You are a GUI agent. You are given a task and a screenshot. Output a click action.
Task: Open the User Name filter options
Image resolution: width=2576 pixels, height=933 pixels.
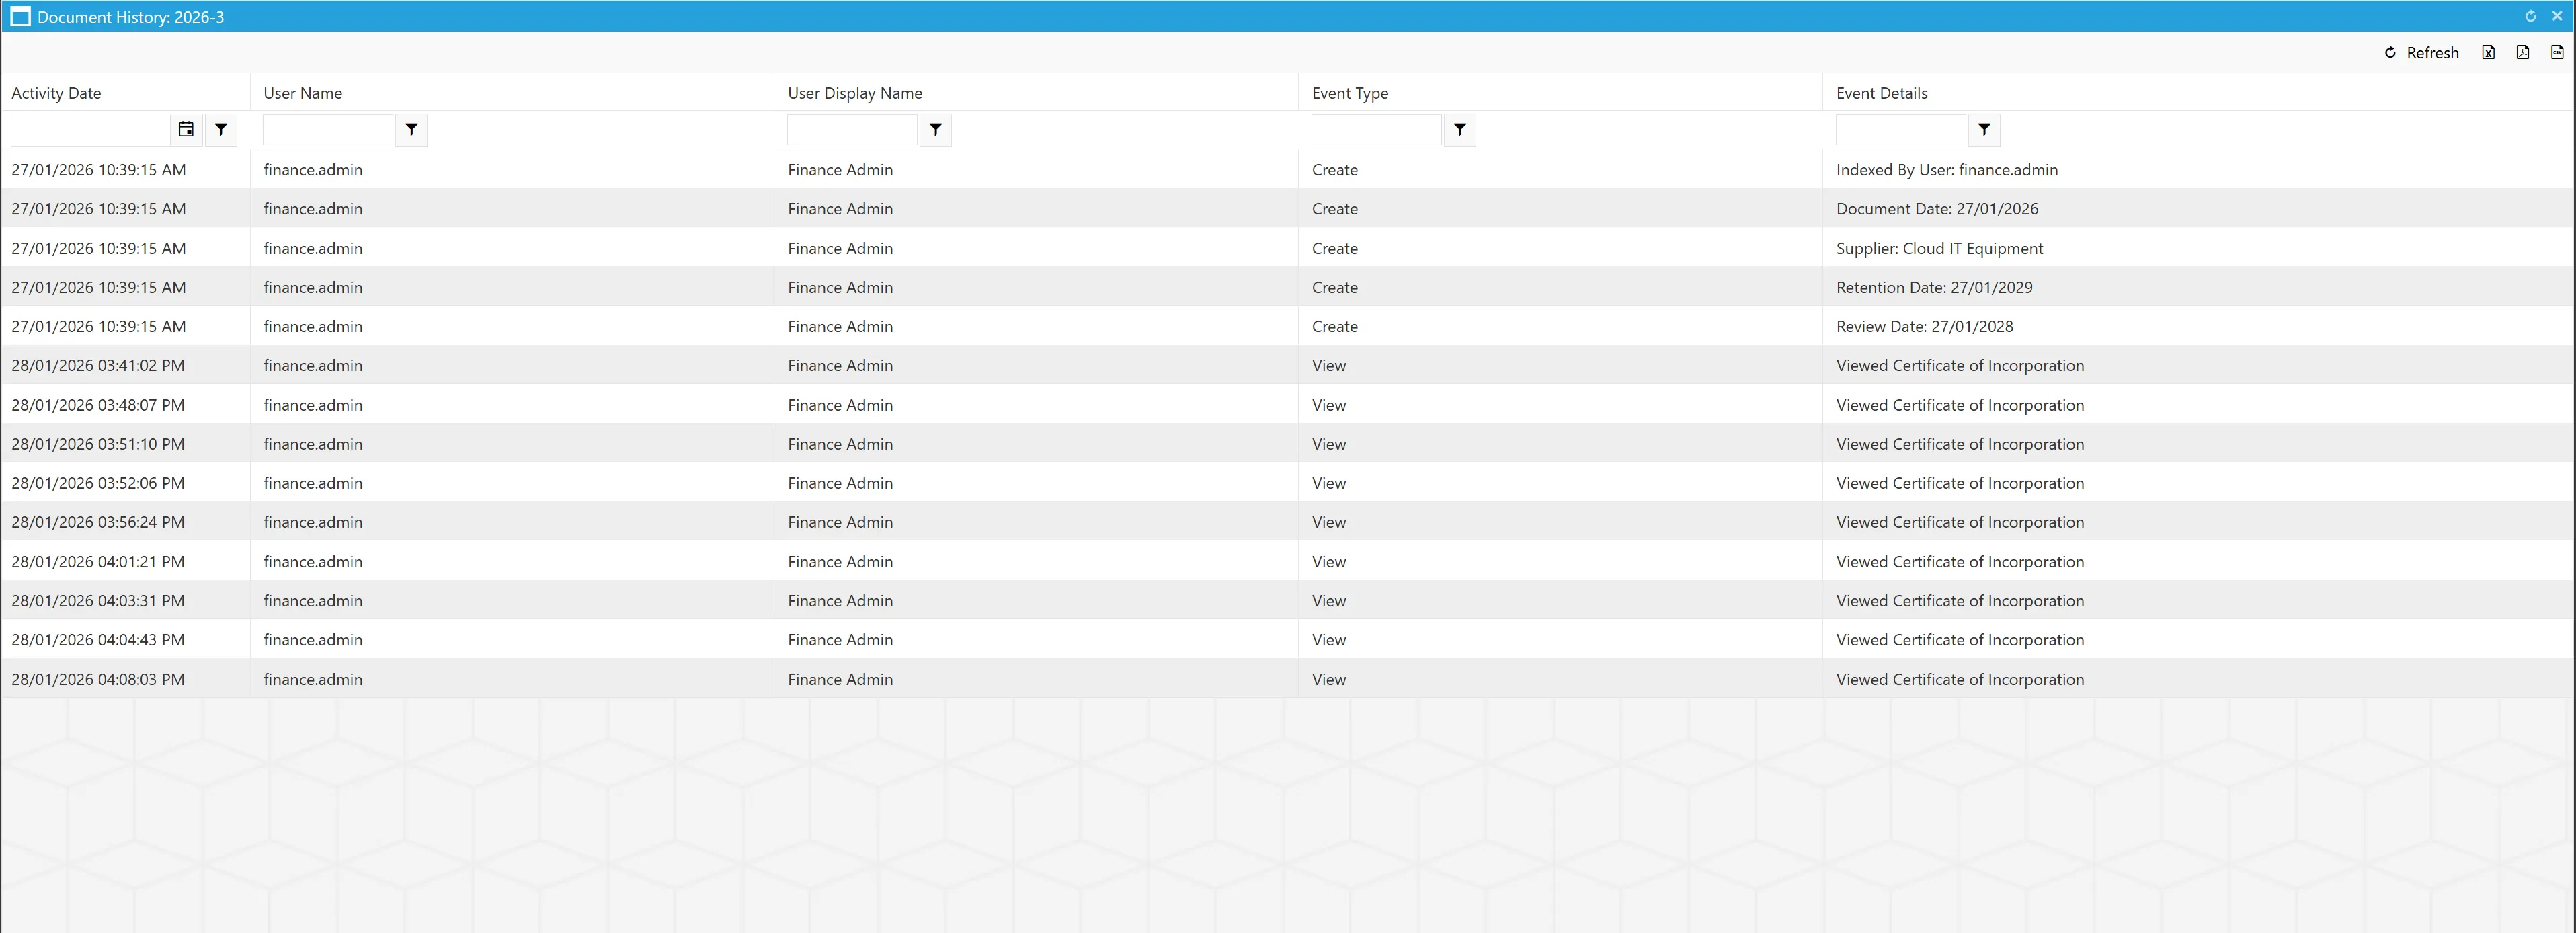(x=411, y=130)
